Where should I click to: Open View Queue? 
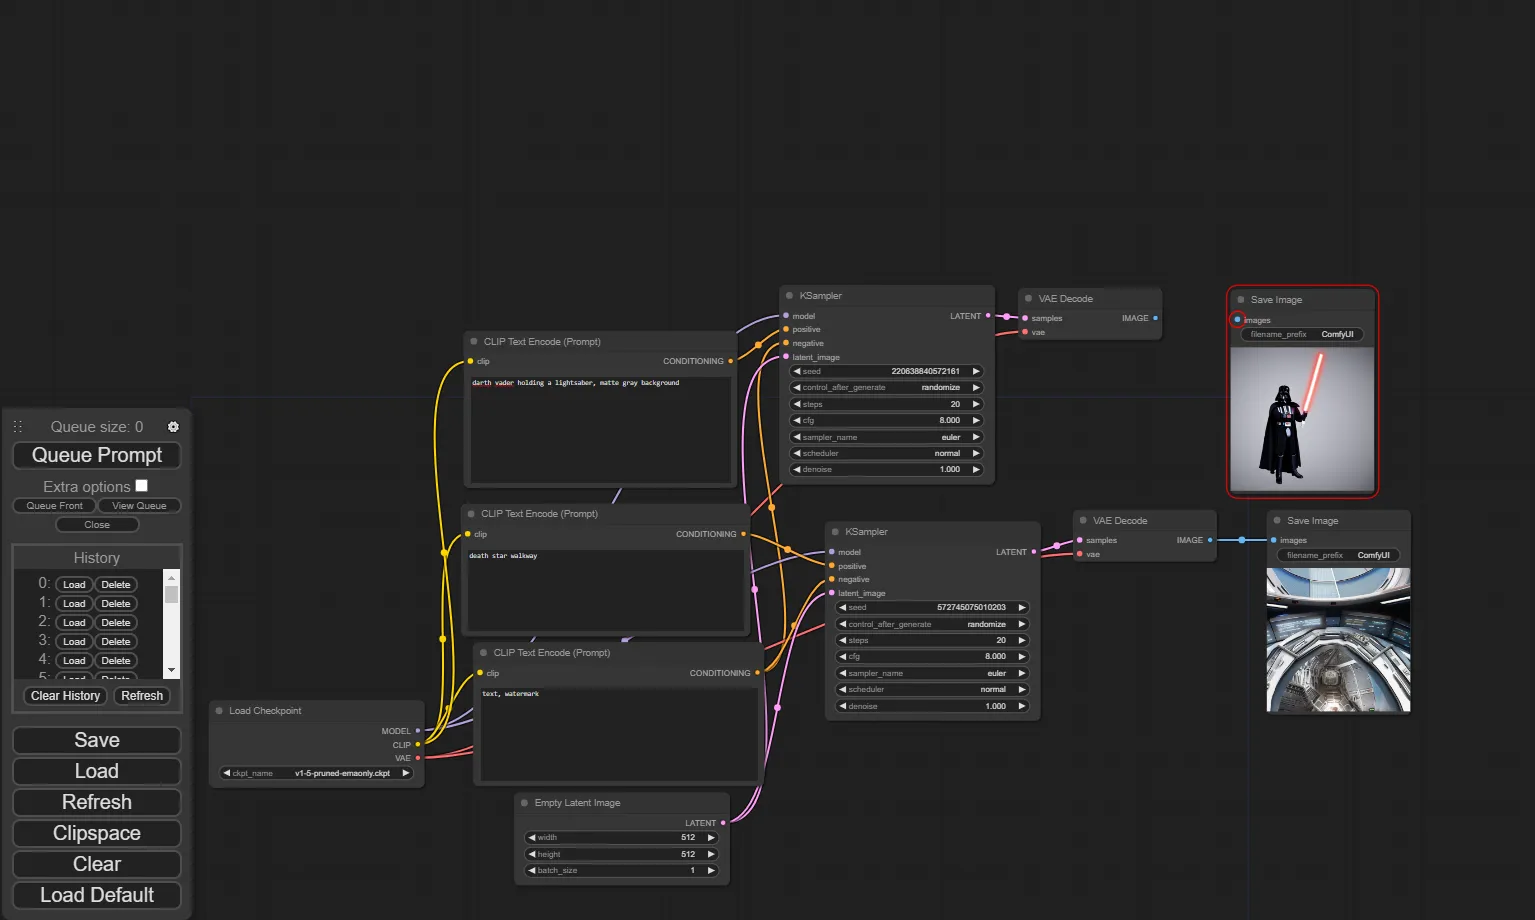(x=139, y=506)
